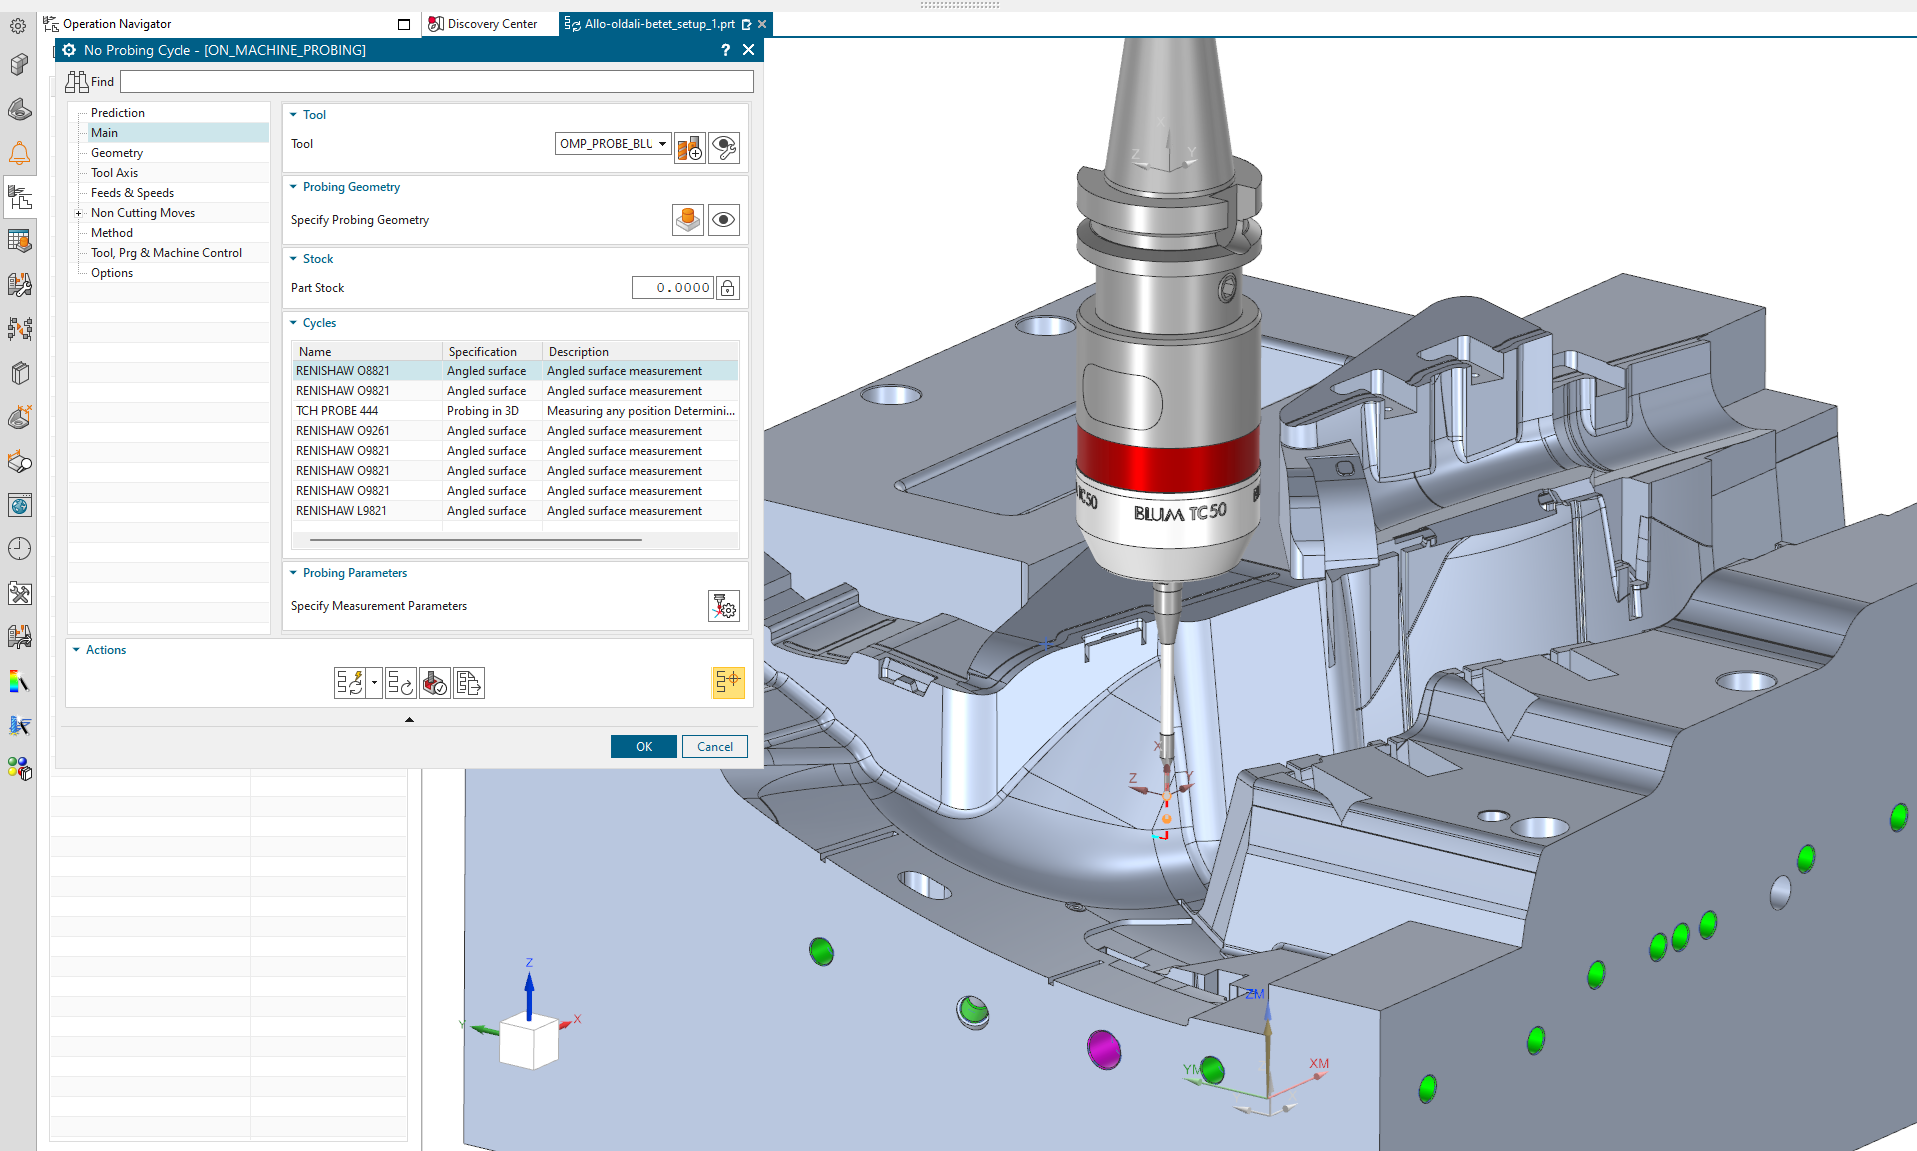
Task: Open the settings gear in the left sidebar
Action: click(x=18, y=25)
